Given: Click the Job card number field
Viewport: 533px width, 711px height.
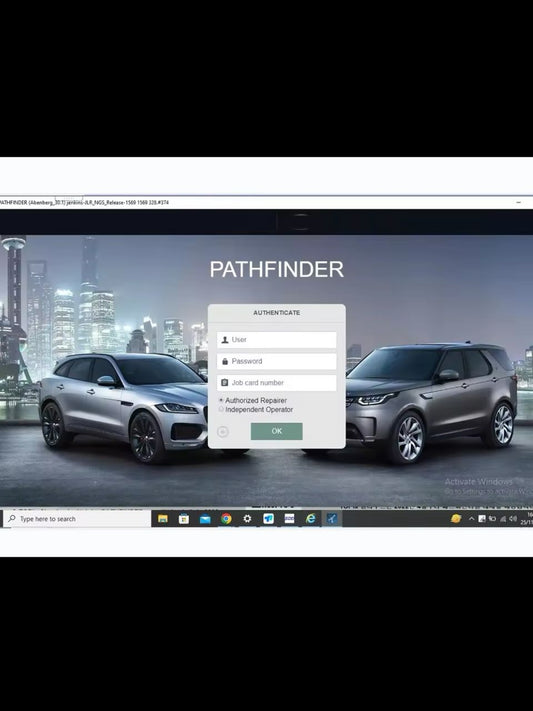Looking at the screenshot, I should pos(277,383).
